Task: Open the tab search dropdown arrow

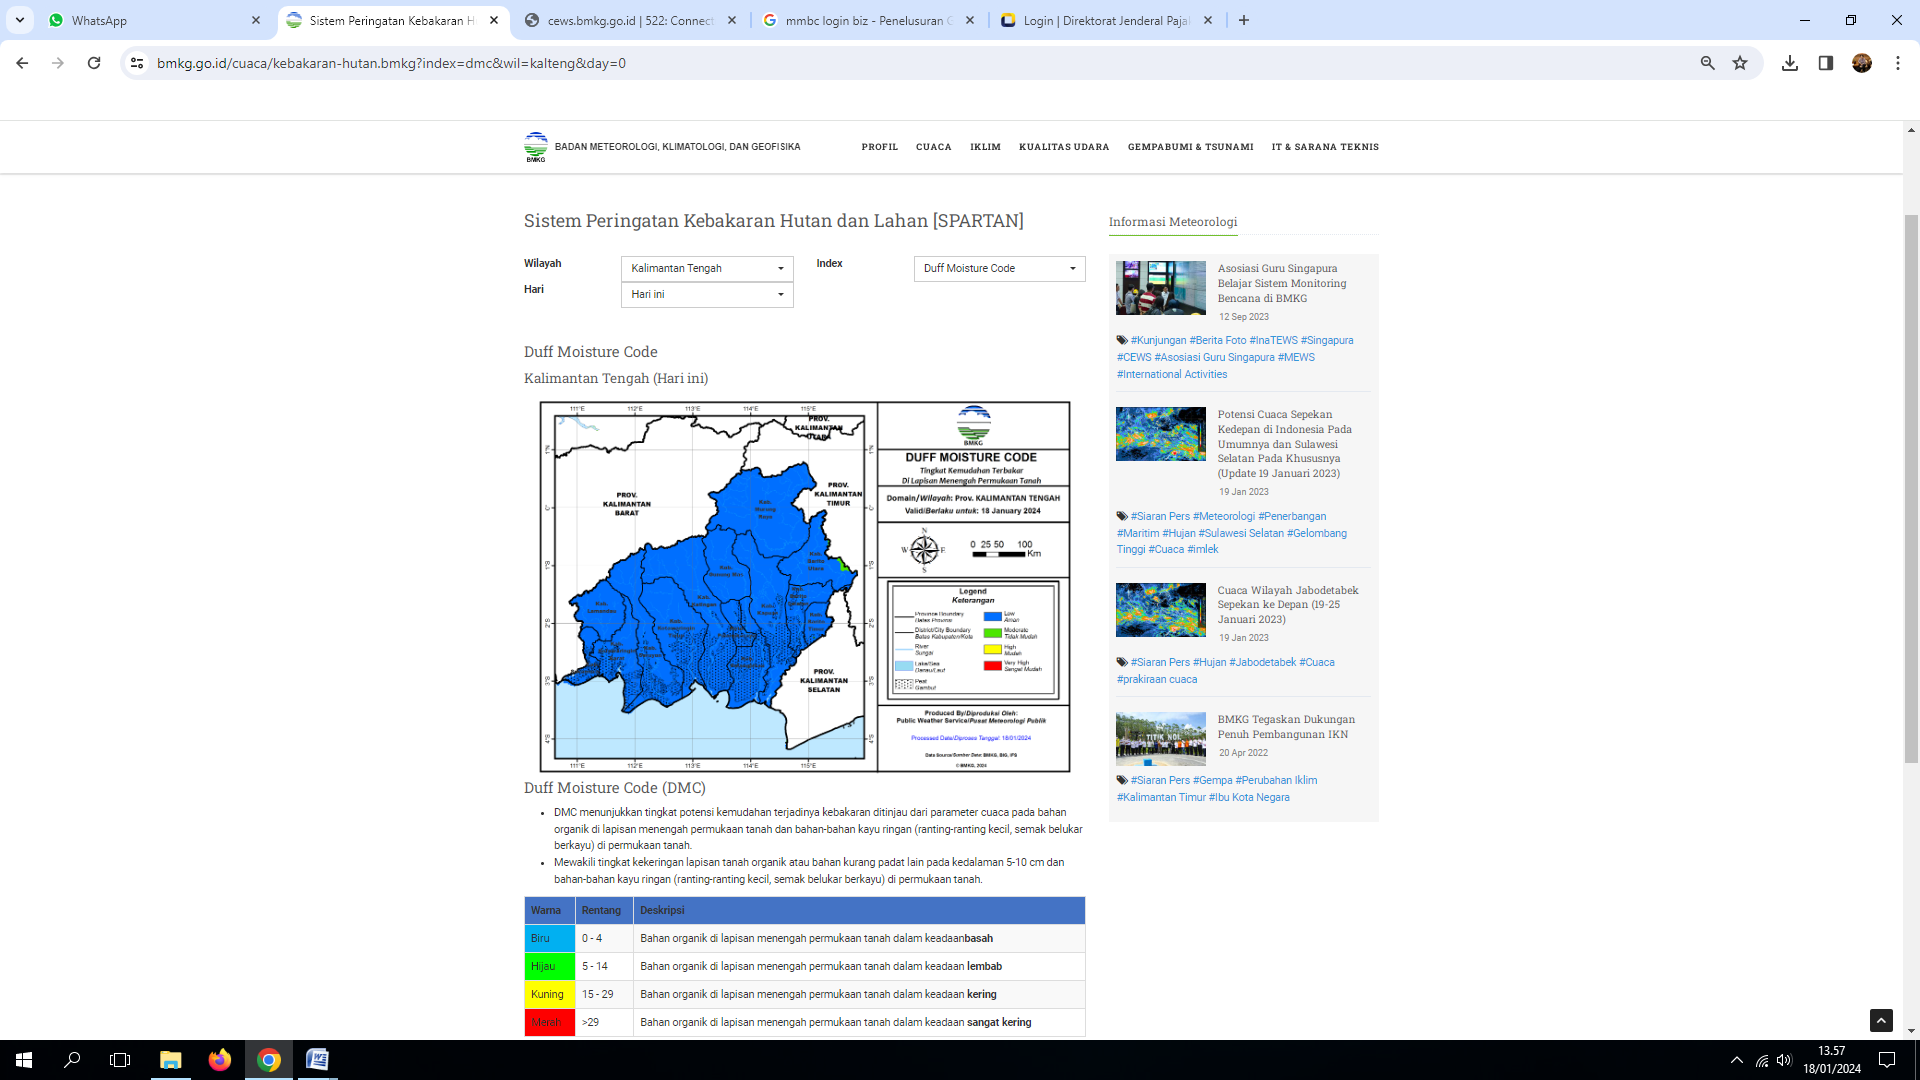Action: point(20,20)
